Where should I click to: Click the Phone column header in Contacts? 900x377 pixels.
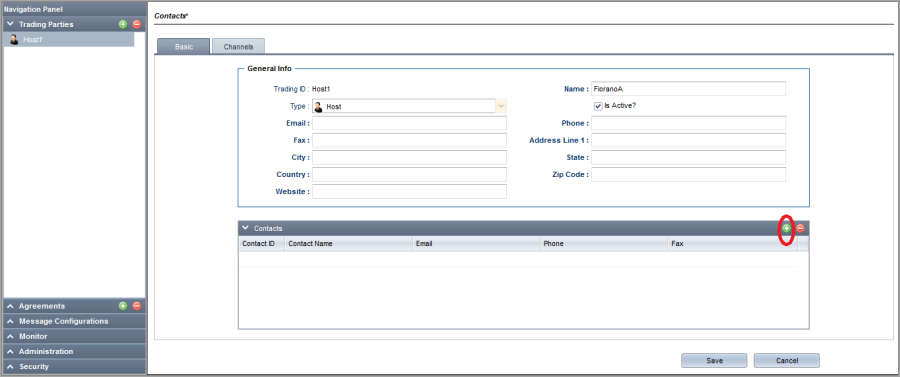pyautogui.click(x=604, y=244)
